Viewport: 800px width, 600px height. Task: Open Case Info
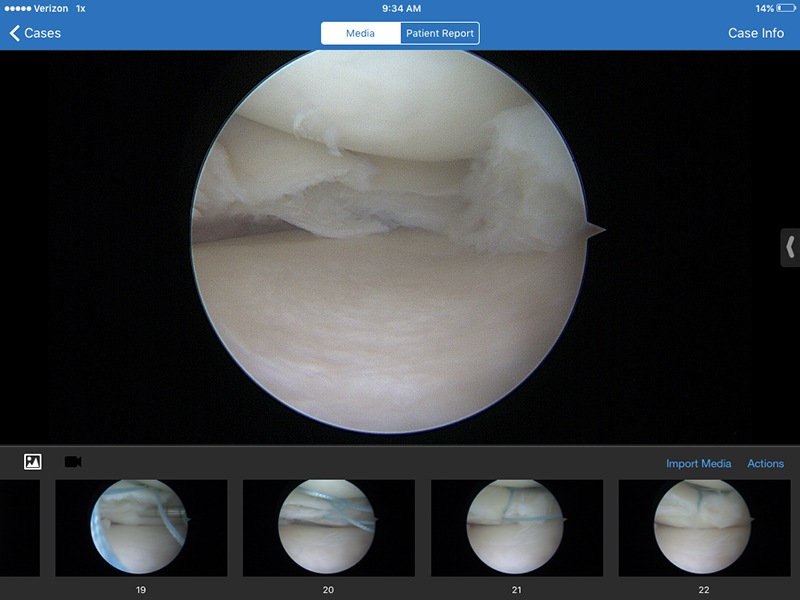point(756,33)
